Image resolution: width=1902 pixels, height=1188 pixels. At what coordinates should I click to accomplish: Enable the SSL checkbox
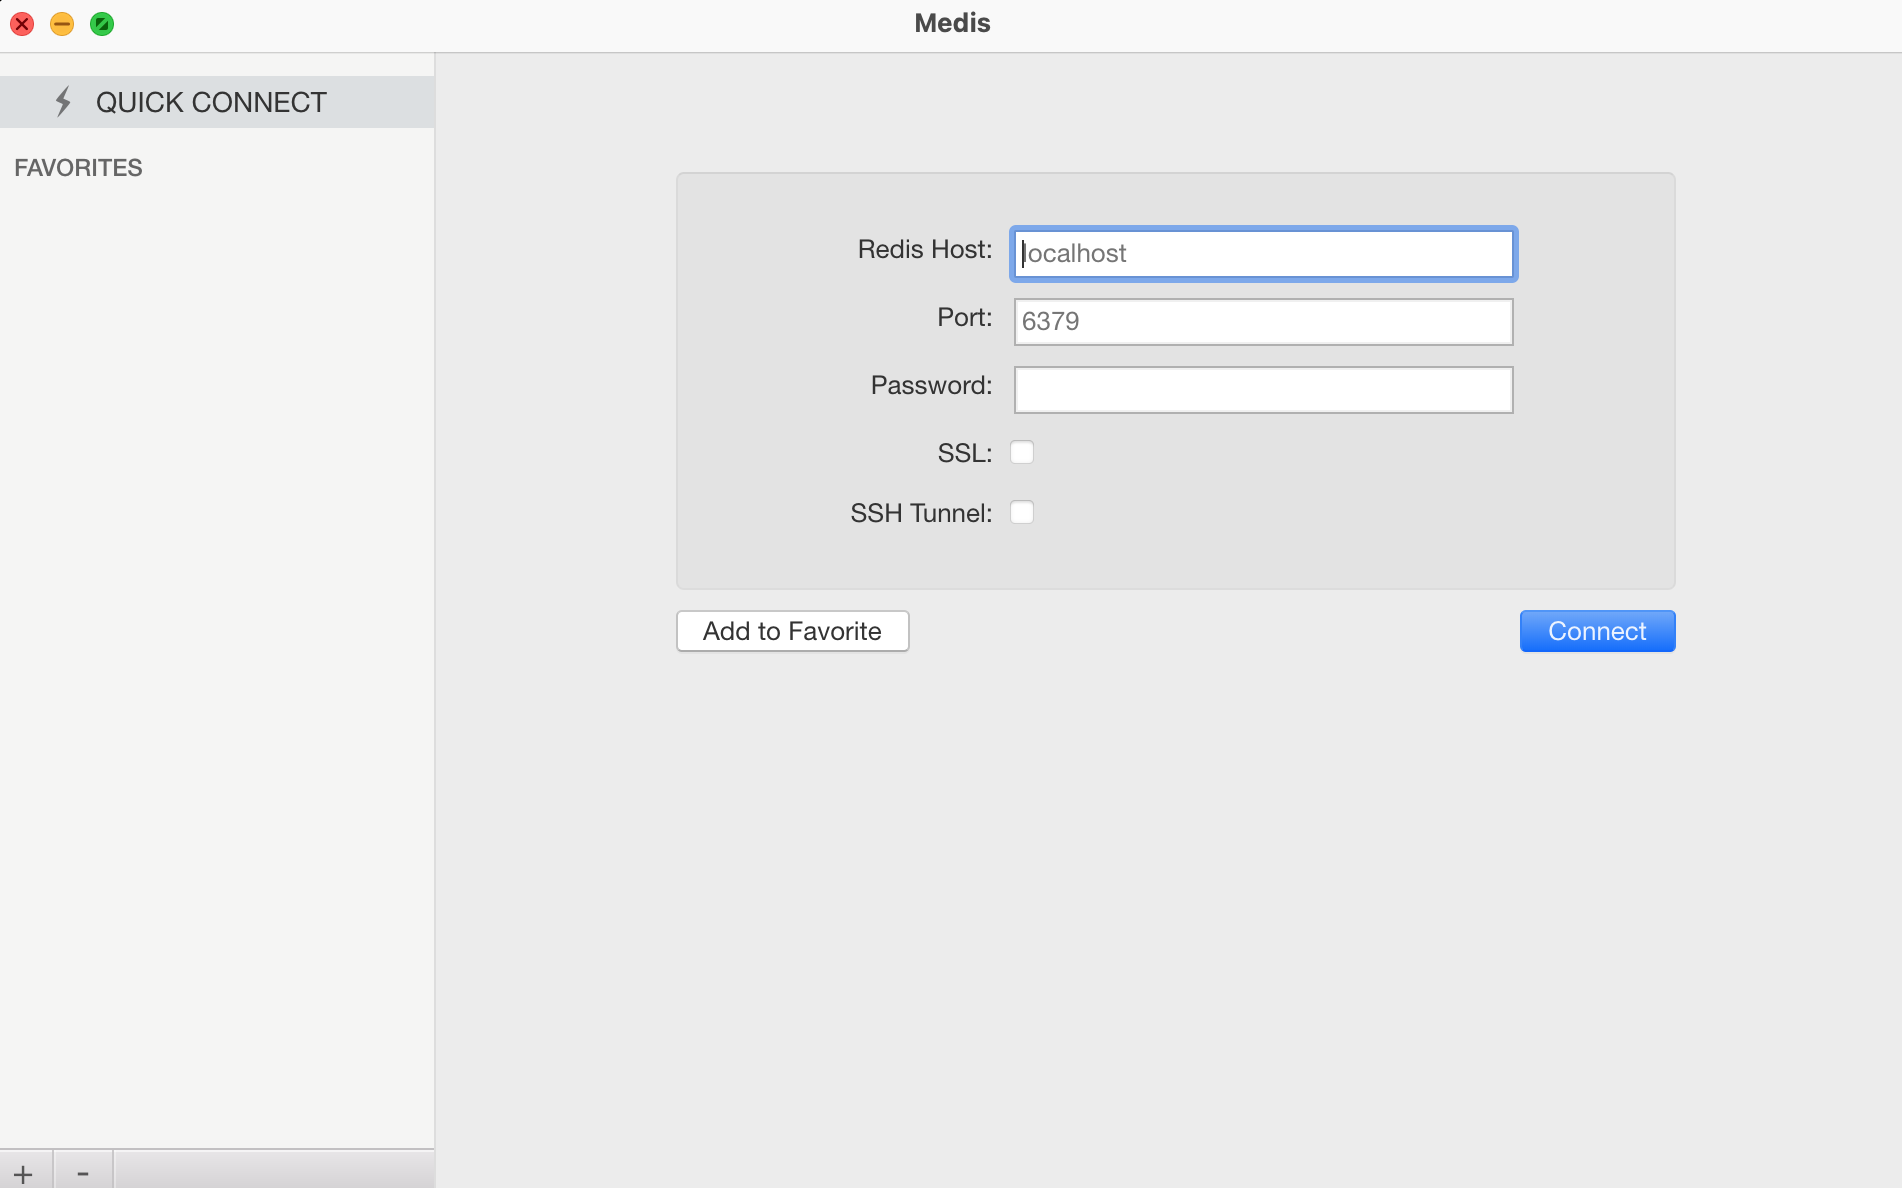[1022, 453]
